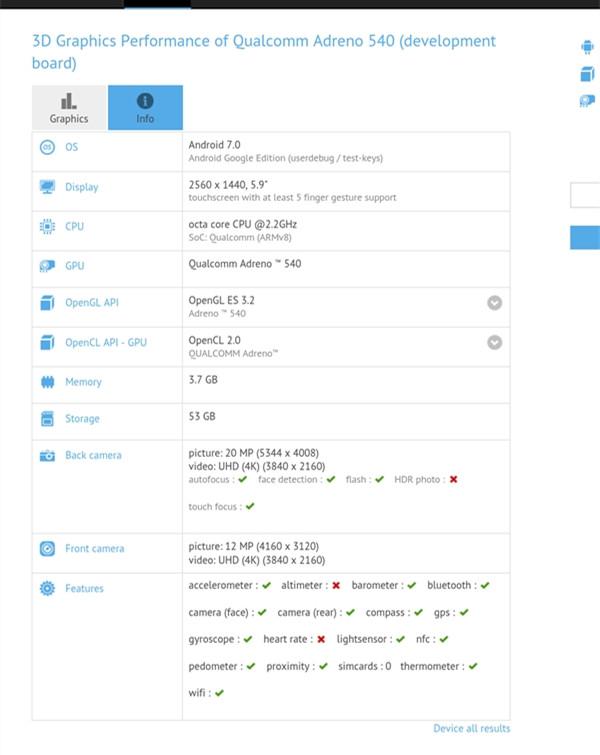Click the Android robot icon at right edge
Viewport: 600px width, 755px height.
pos(586,47)
